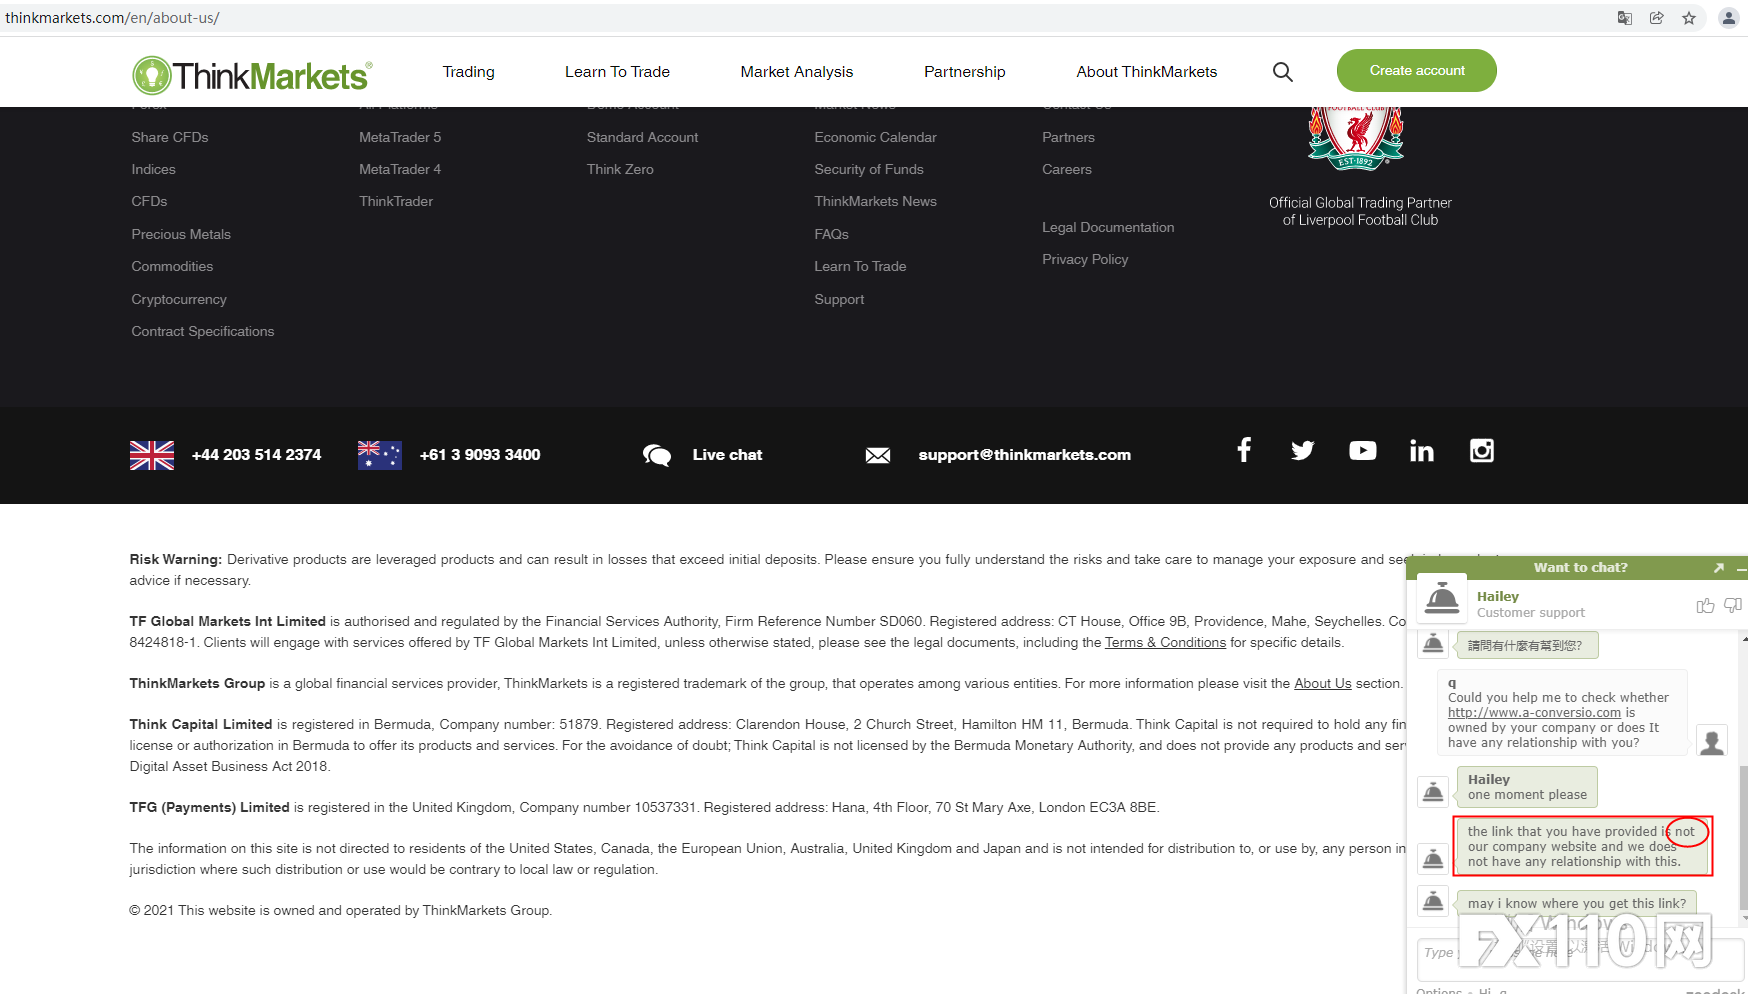The width and height of the screenshot is (1748, 994).
Task: Open the FAQs footer link
Action: coord(832,234)
